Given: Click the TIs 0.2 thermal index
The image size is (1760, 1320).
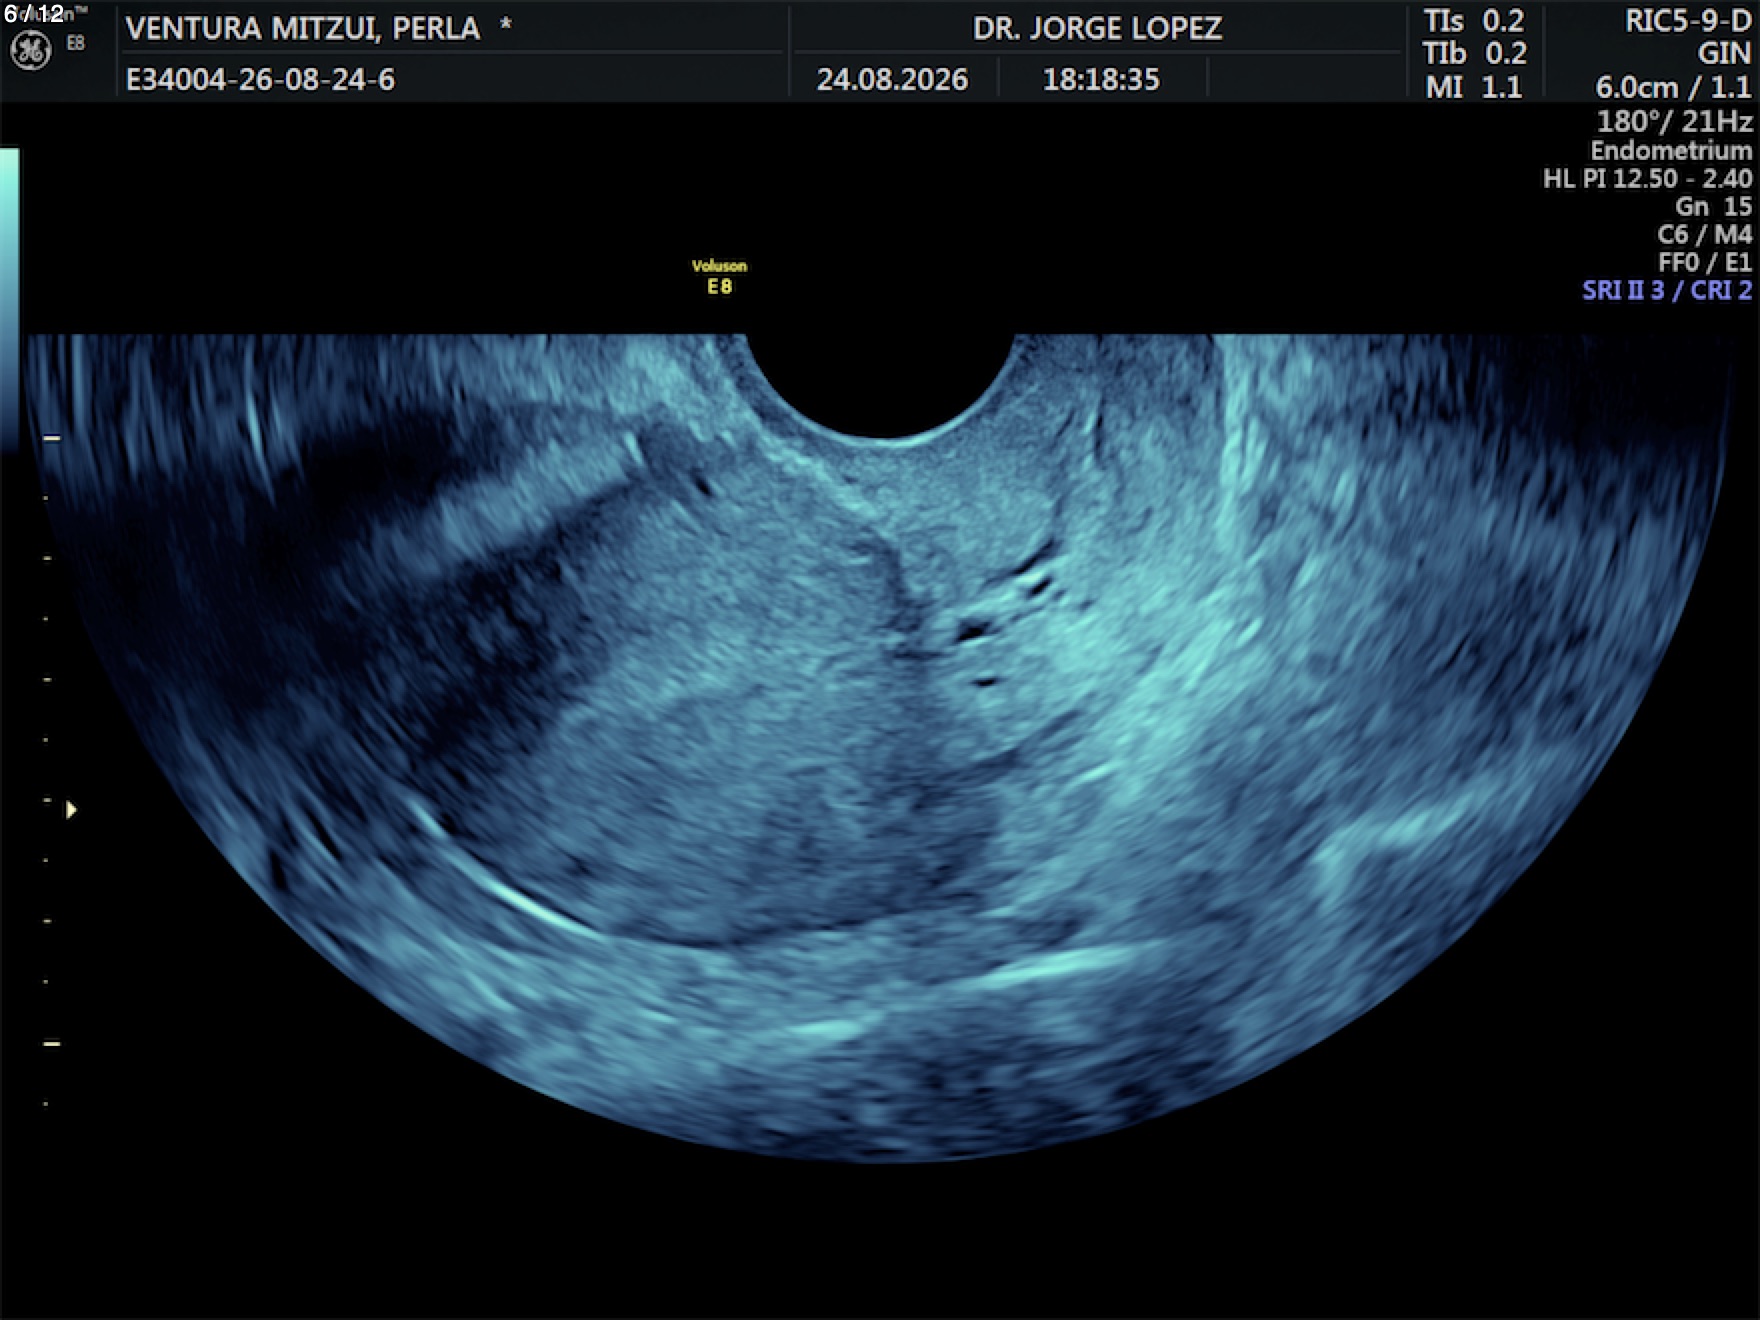Looking at the screenshot, I should click(x=1475, y=21).
